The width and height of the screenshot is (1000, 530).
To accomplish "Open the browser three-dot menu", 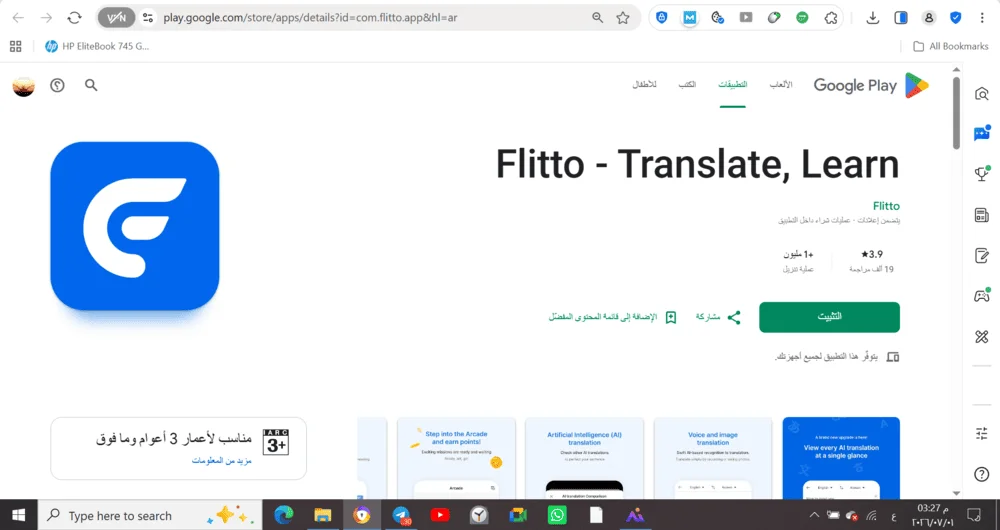I will [x=982, y=18].
